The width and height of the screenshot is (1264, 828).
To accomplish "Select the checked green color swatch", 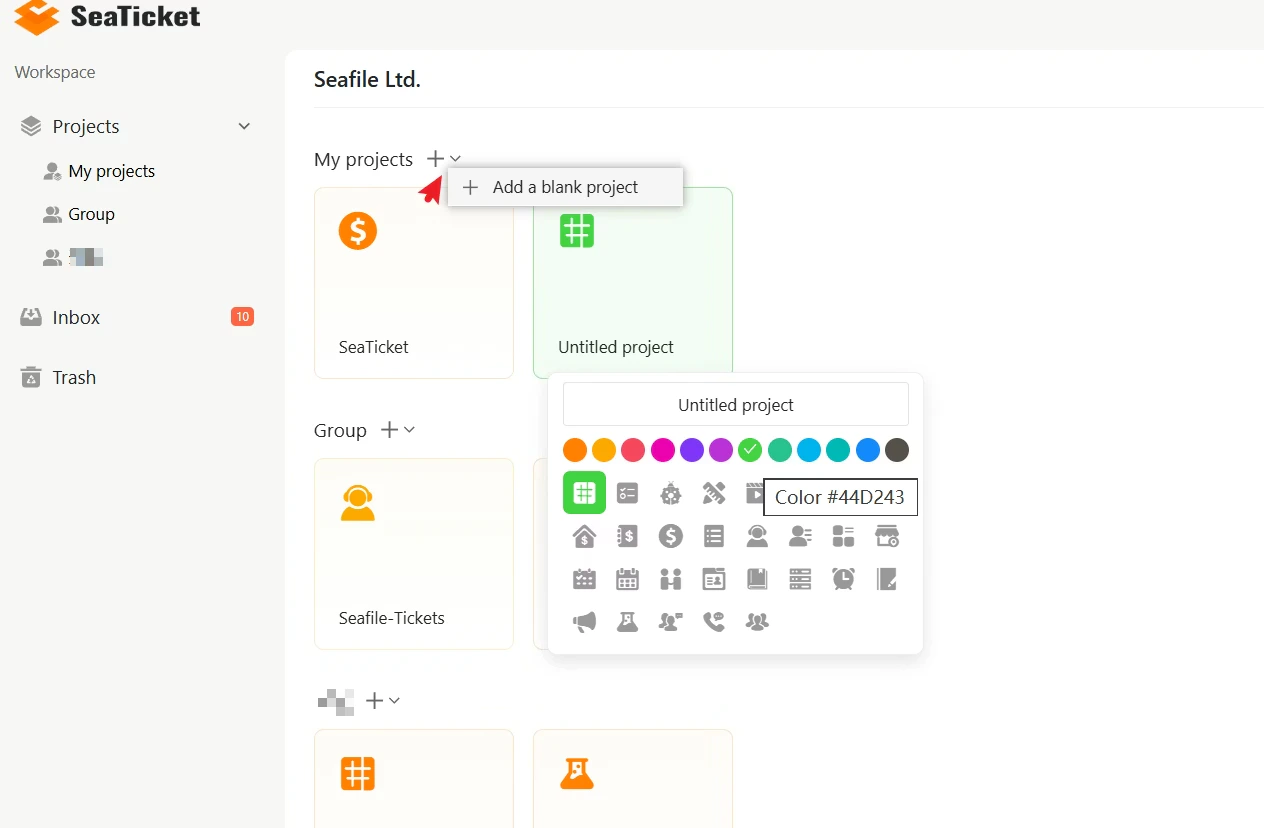I will pyautogui.click(x=750, y=450).
